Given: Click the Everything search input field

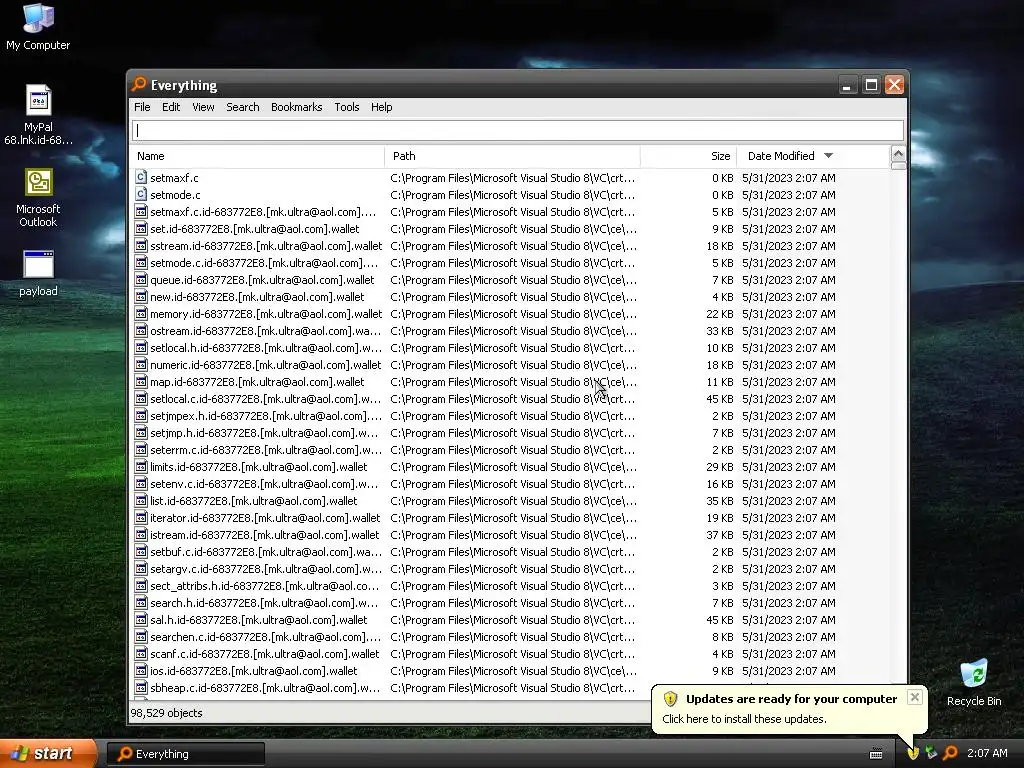Looking at the screenshot, I should (x=518, y=130).
